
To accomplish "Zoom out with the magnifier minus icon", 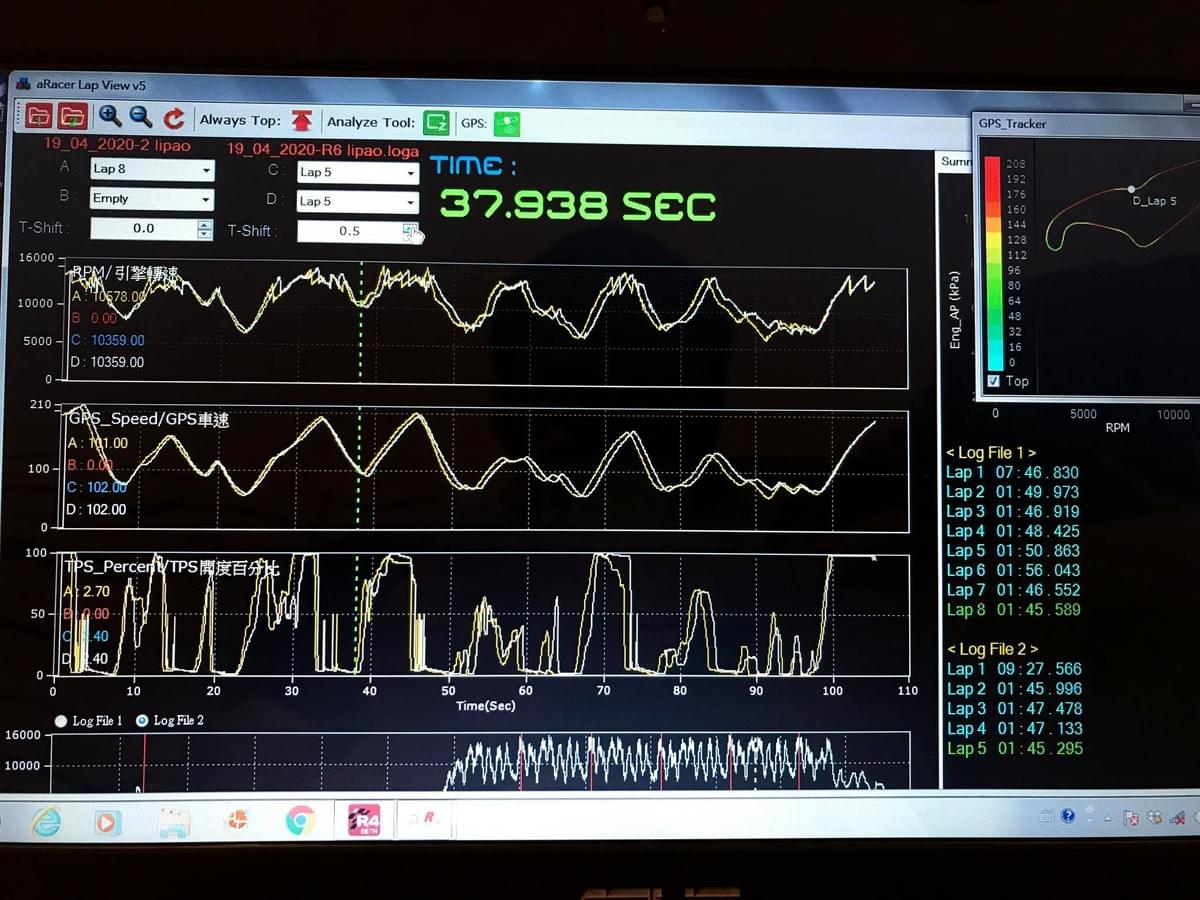I will click(x=141, y=117).
